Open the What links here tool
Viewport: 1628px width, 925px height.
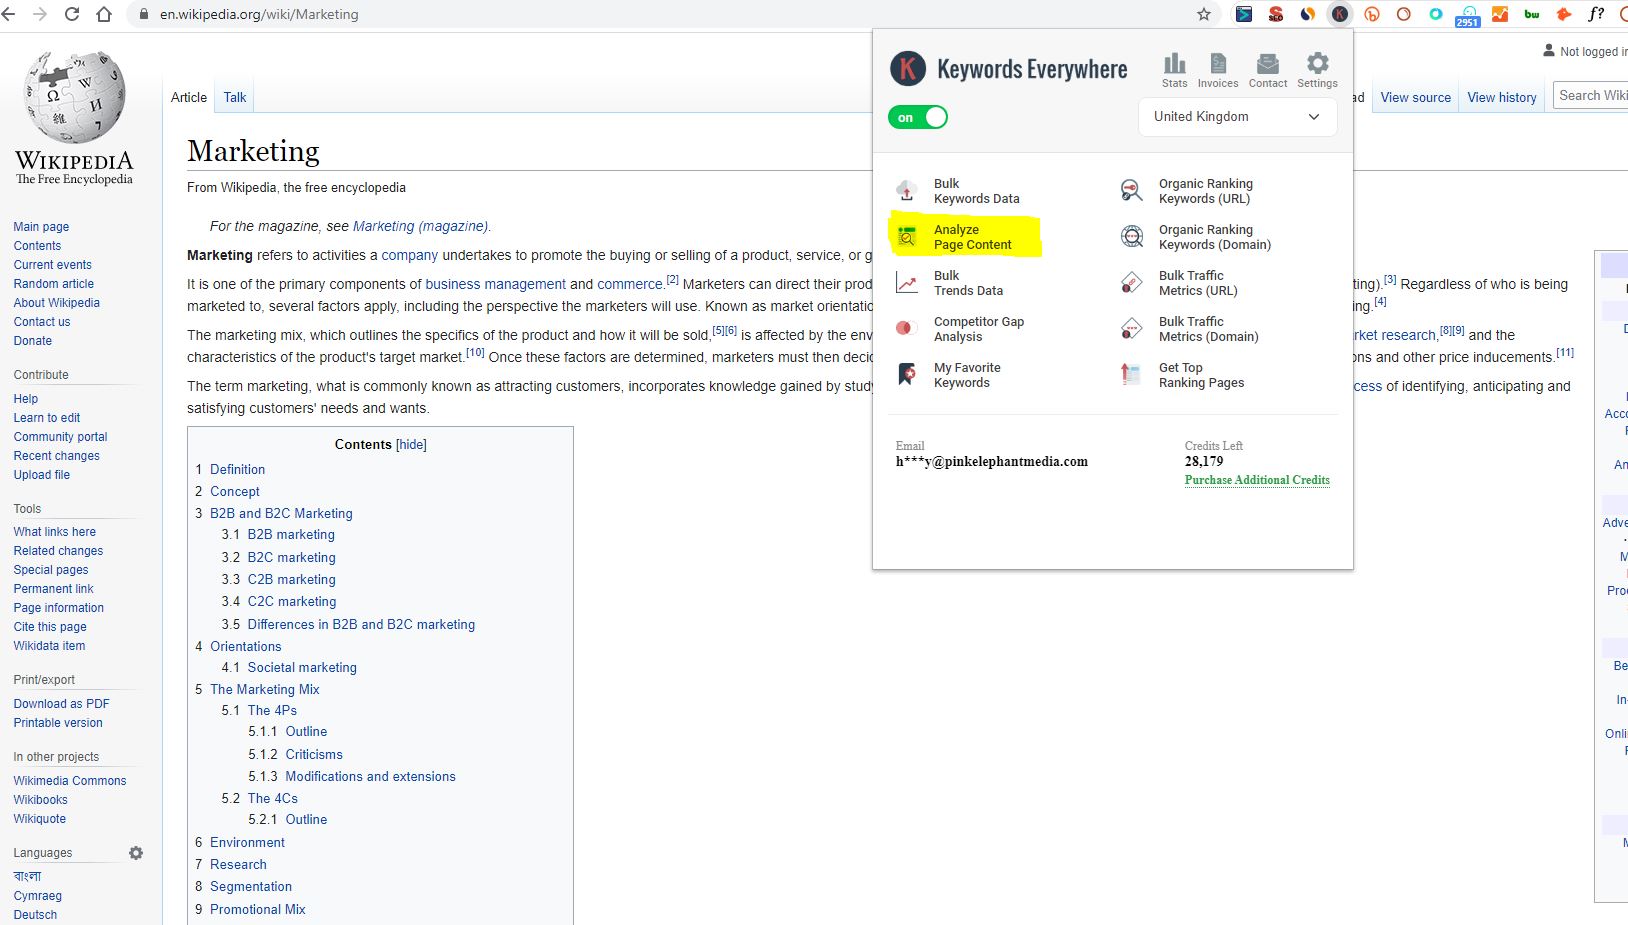tap(54, 532)
